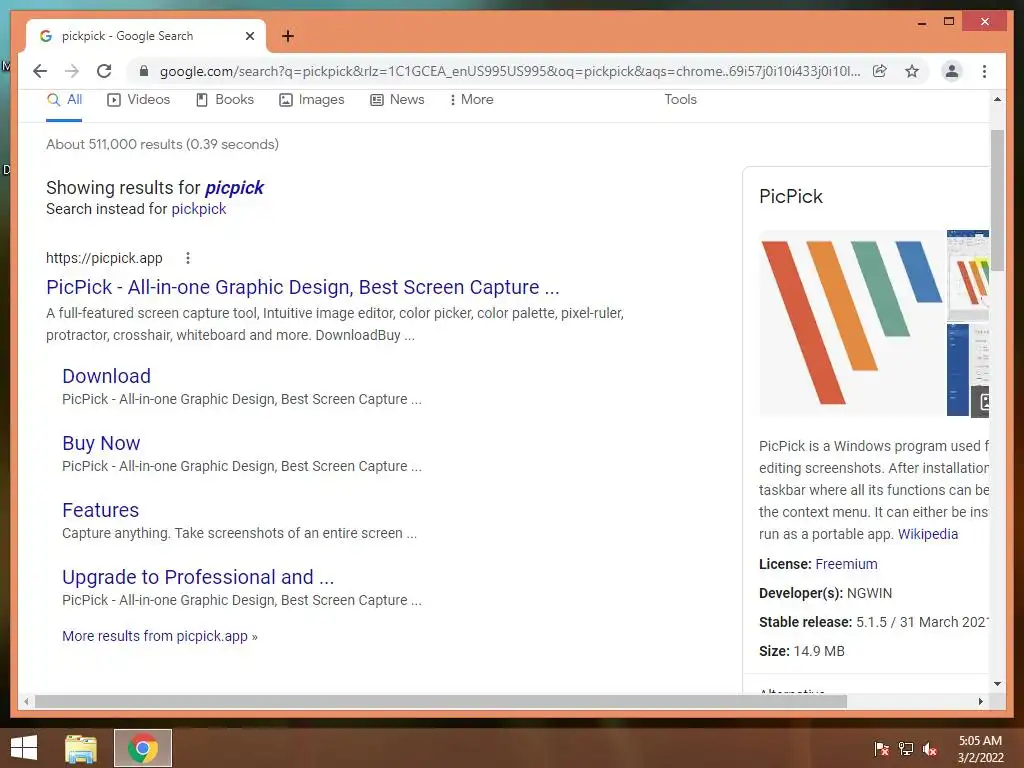The width and height of the screenshot is (1024, 768).
Task: Open three-dot options beside picpick.app result
Action: [x=187, y=258]
